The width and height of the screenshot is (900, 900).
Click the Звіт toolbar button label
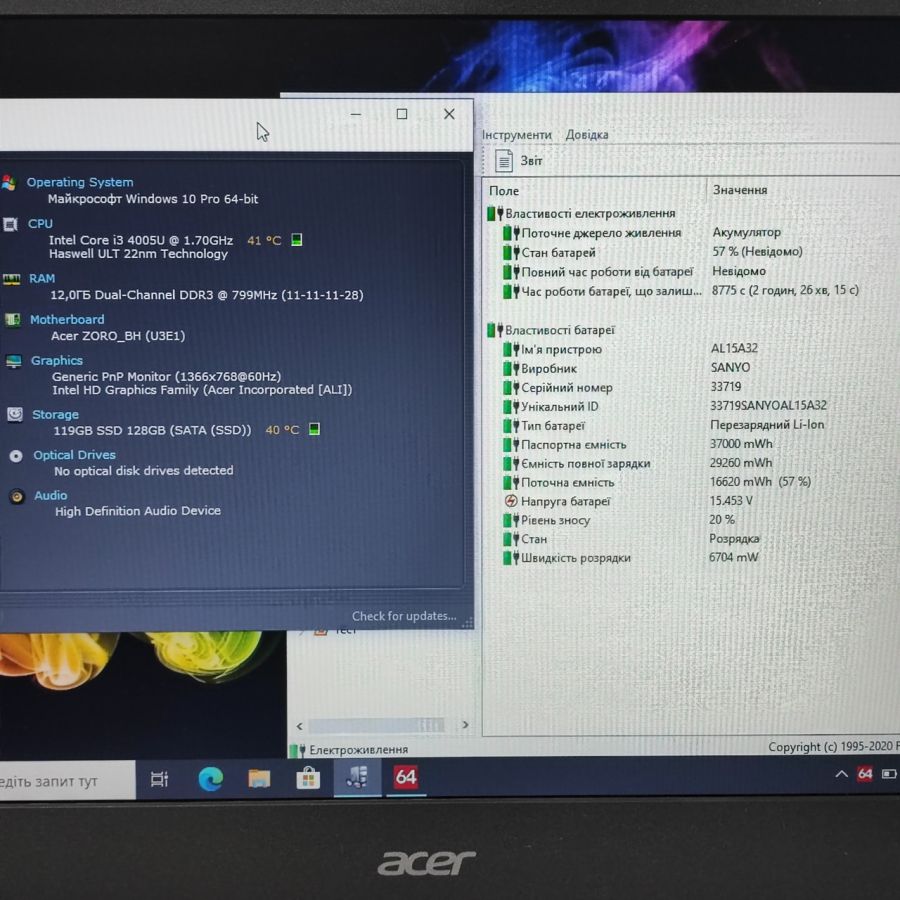click(x=532, y=161)
